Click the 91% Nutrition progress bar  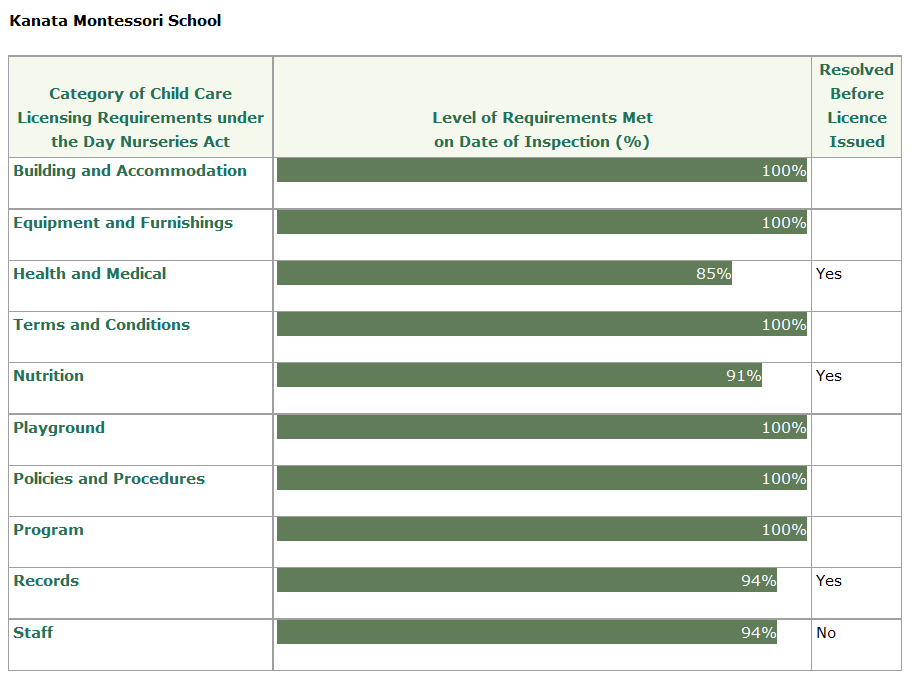click(519, 375)
